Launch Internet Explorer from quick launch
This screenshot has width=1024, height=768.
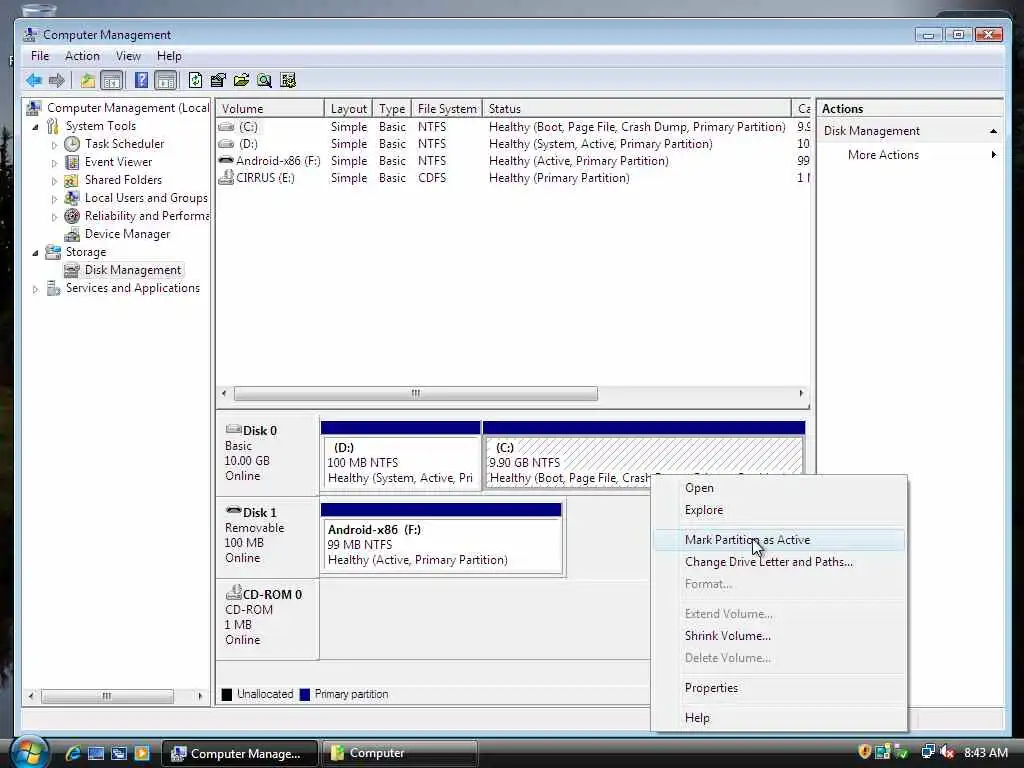click(x=72, y=754)
